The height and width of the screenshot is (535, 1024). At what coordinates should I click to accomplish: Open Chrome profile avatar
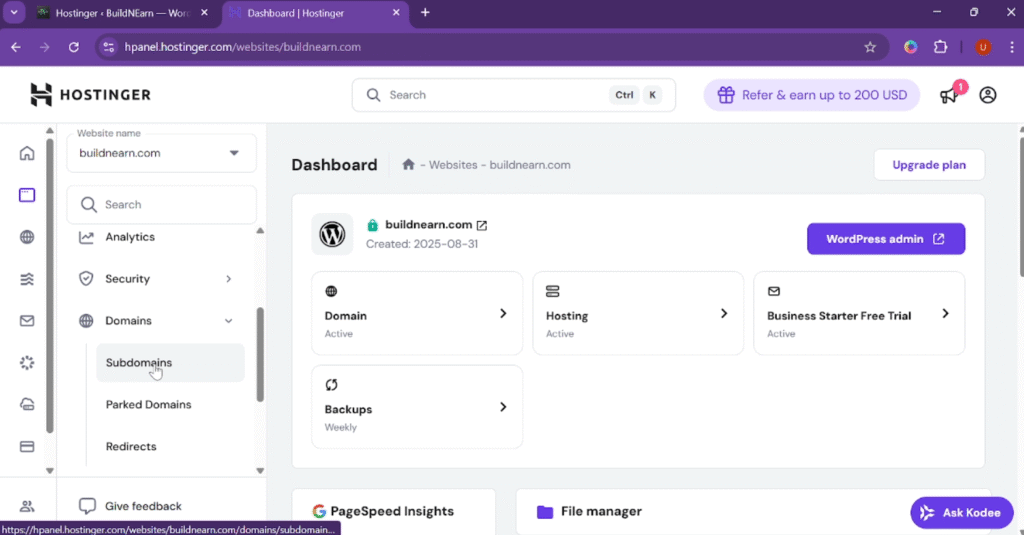(x=983, y=47)
